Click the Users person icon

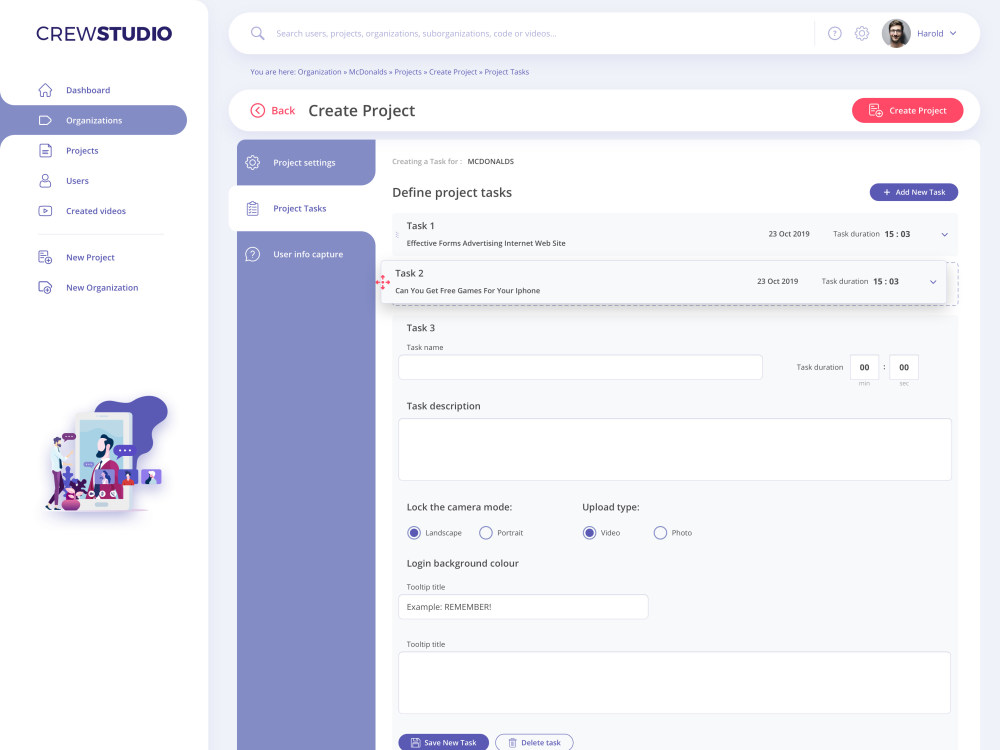click(x=45, y=180)
